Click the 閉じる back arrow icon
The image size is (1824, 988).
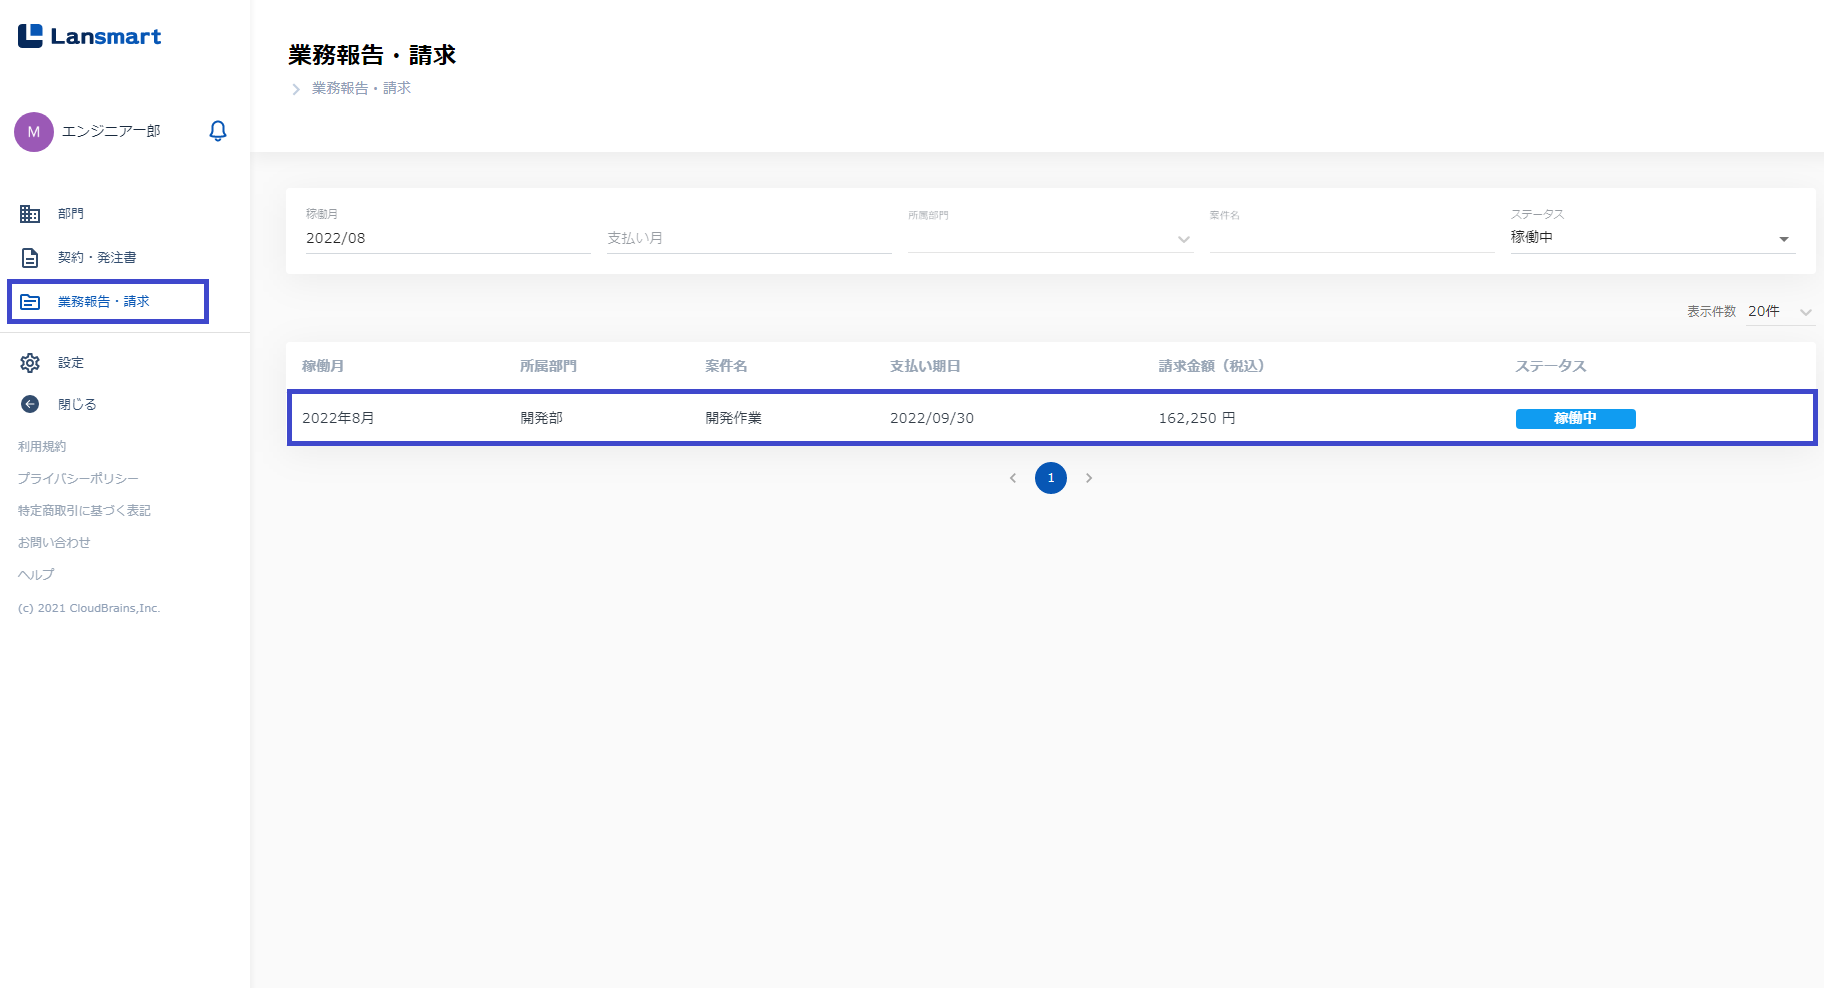tap(30, 404)
